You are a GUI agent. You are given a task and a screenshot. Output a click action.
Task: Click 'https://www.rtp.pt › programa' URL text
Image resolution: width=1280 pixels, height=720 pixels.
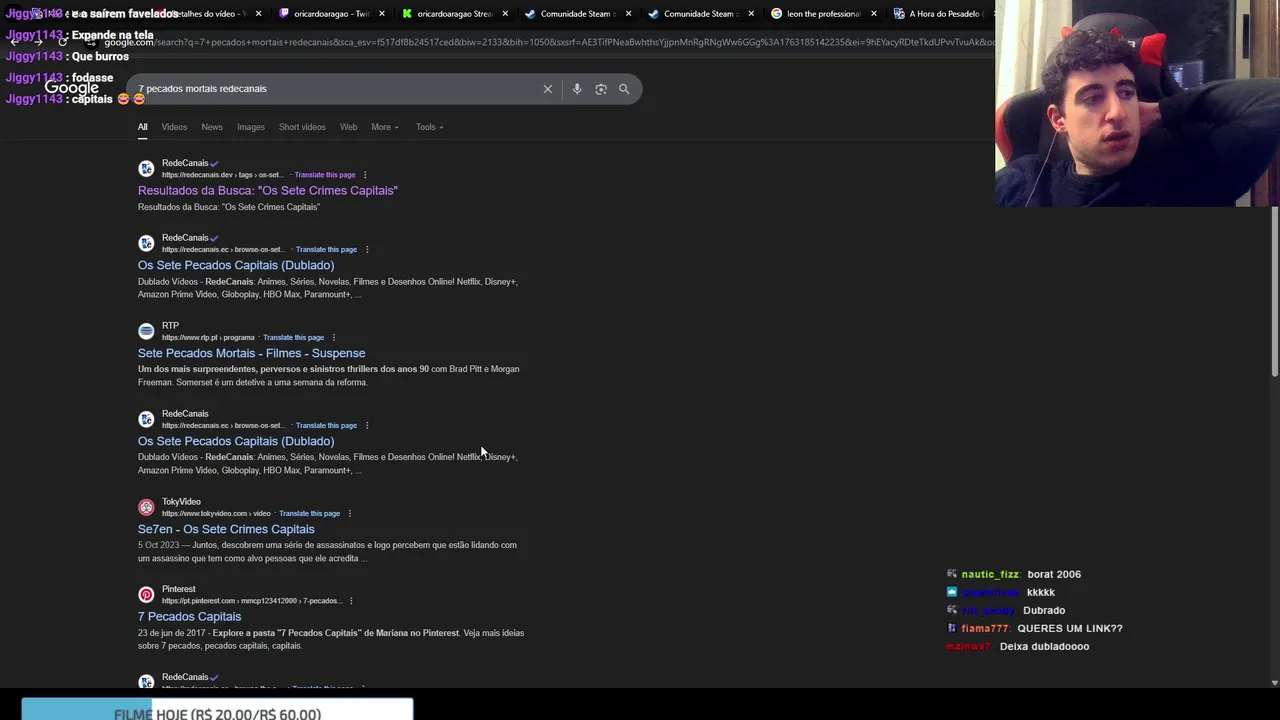208,338
